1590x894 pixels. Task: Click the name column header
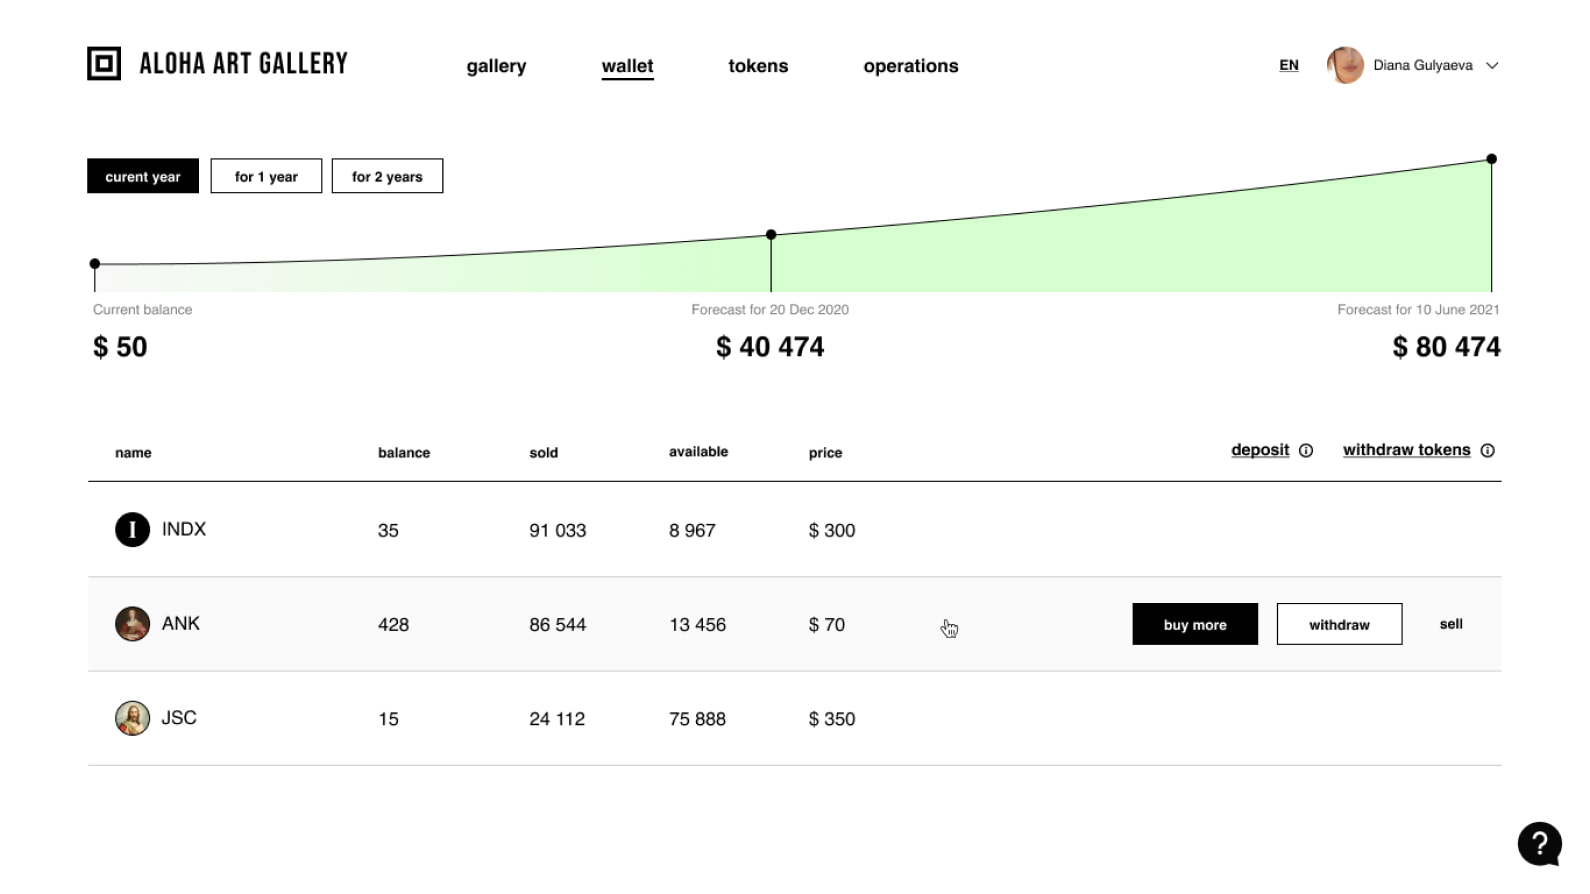pos(133,453)
